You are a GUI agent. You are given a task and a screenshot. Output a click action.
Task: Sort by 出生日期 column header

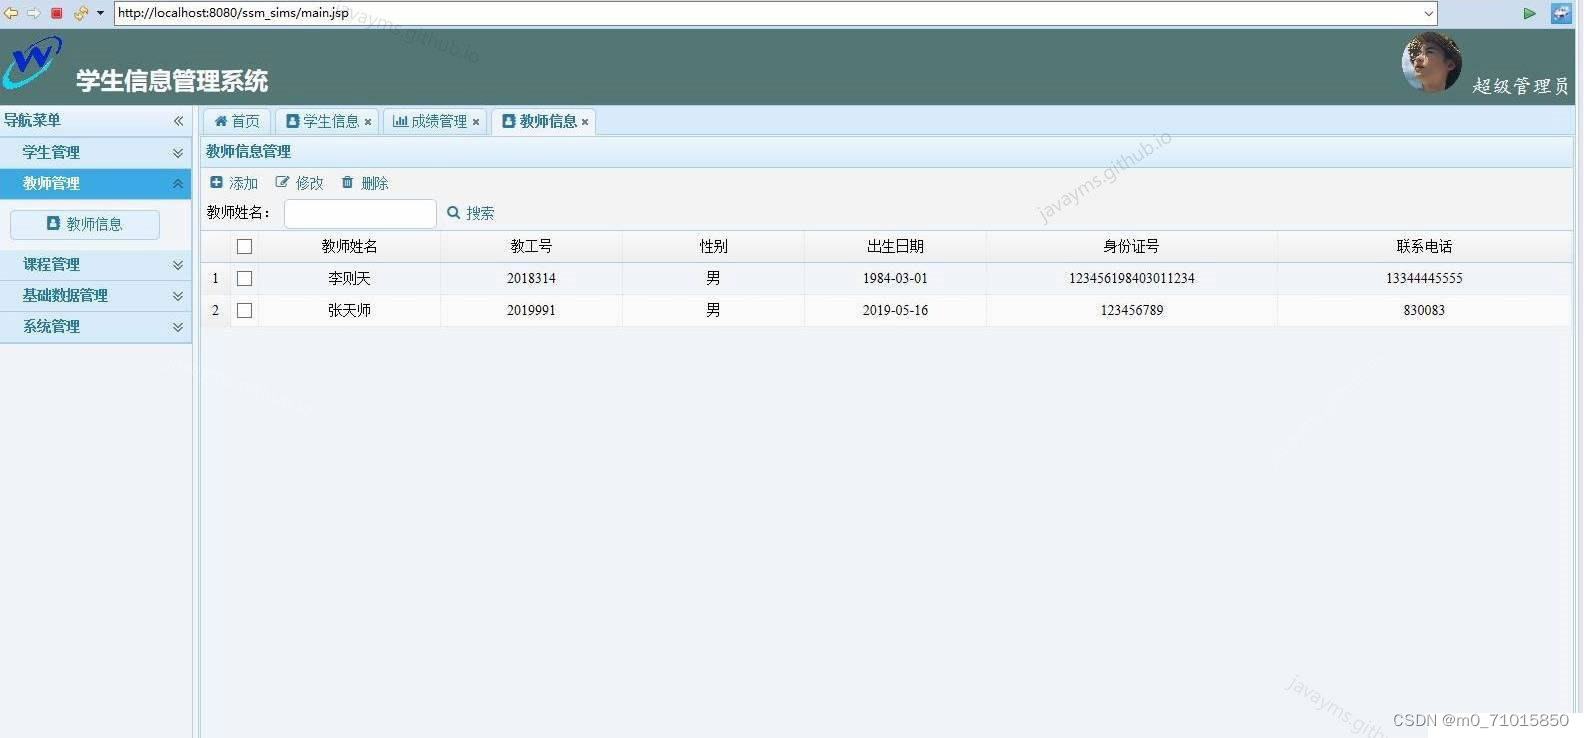(895, 246)
